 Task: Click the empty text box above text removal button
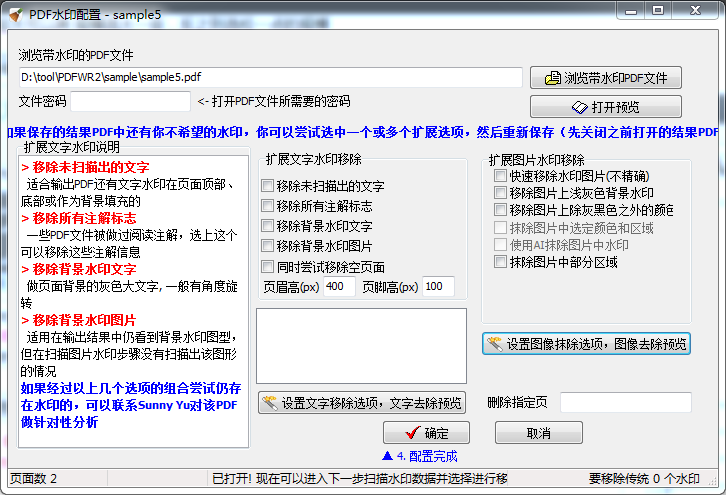click(362, 346)
